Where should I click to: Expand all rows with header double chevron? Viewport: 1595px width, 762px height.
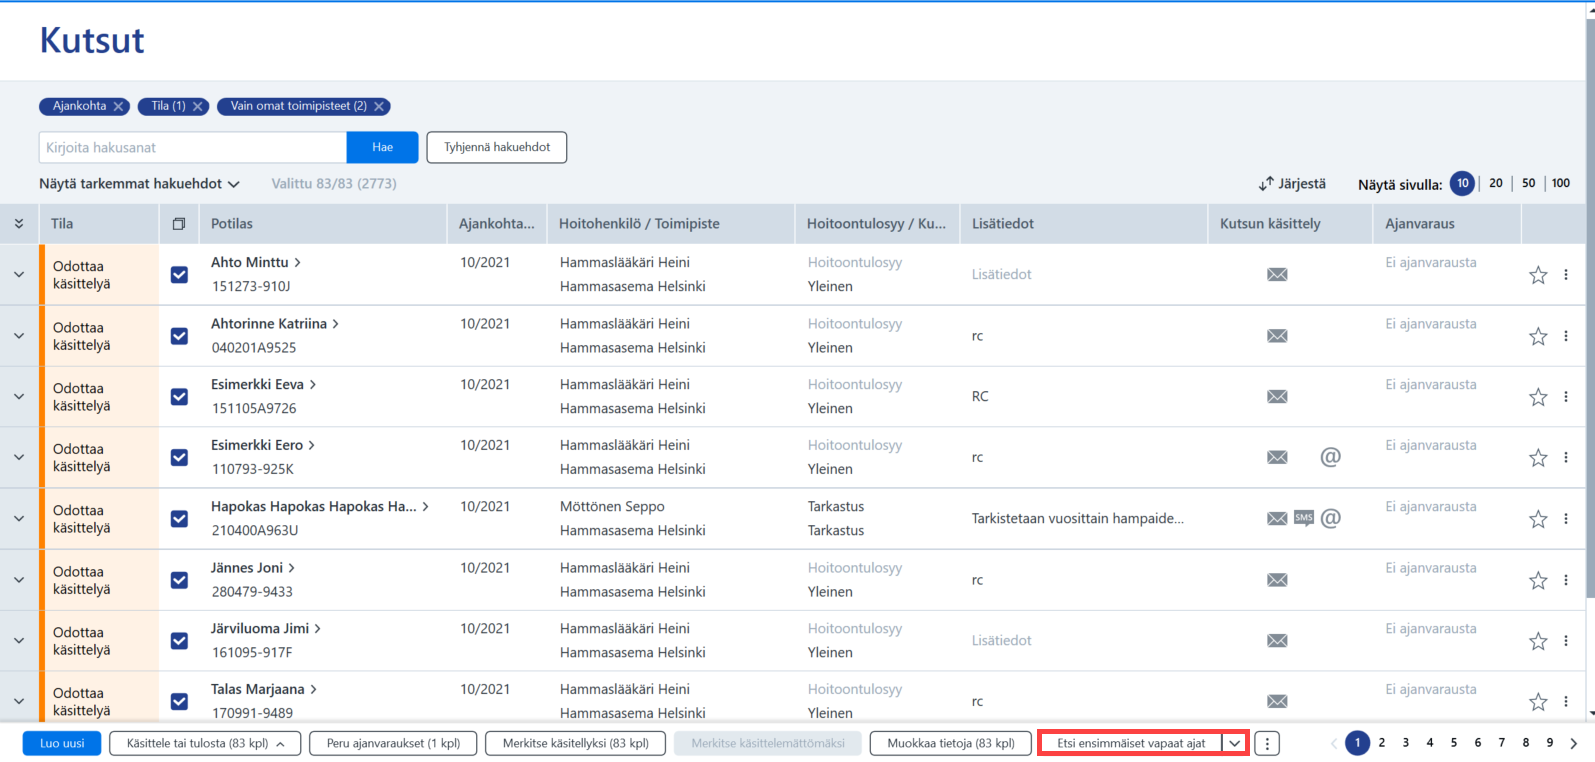19,224
